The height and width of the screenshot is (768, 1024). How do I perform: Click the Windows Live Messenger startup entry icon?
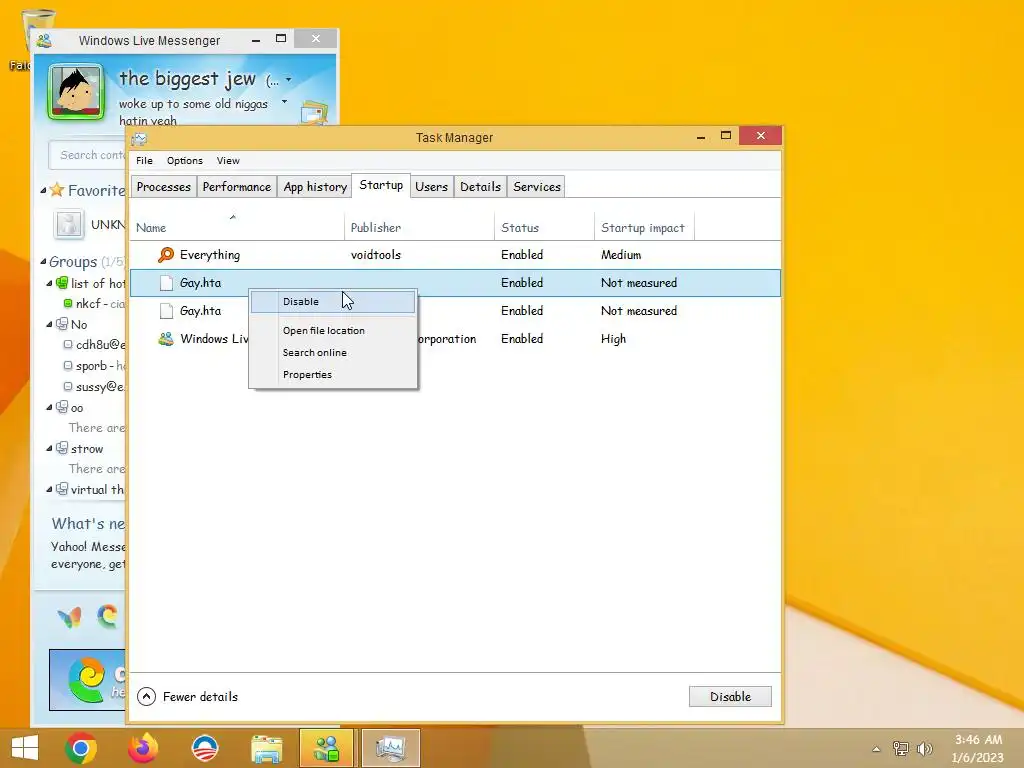(x=166, y=339)
